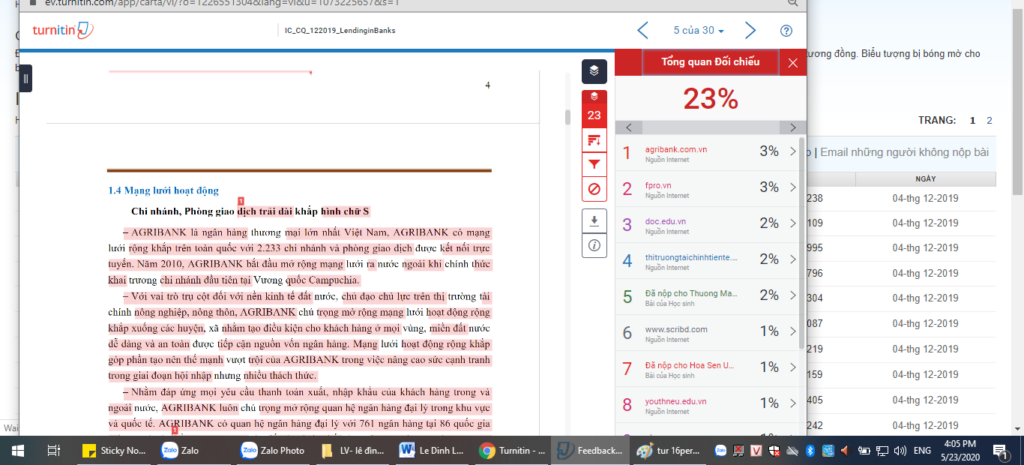This screenshot has width=1024, height=465.
Task: Open the submission info icon
Action: point(594,244)
